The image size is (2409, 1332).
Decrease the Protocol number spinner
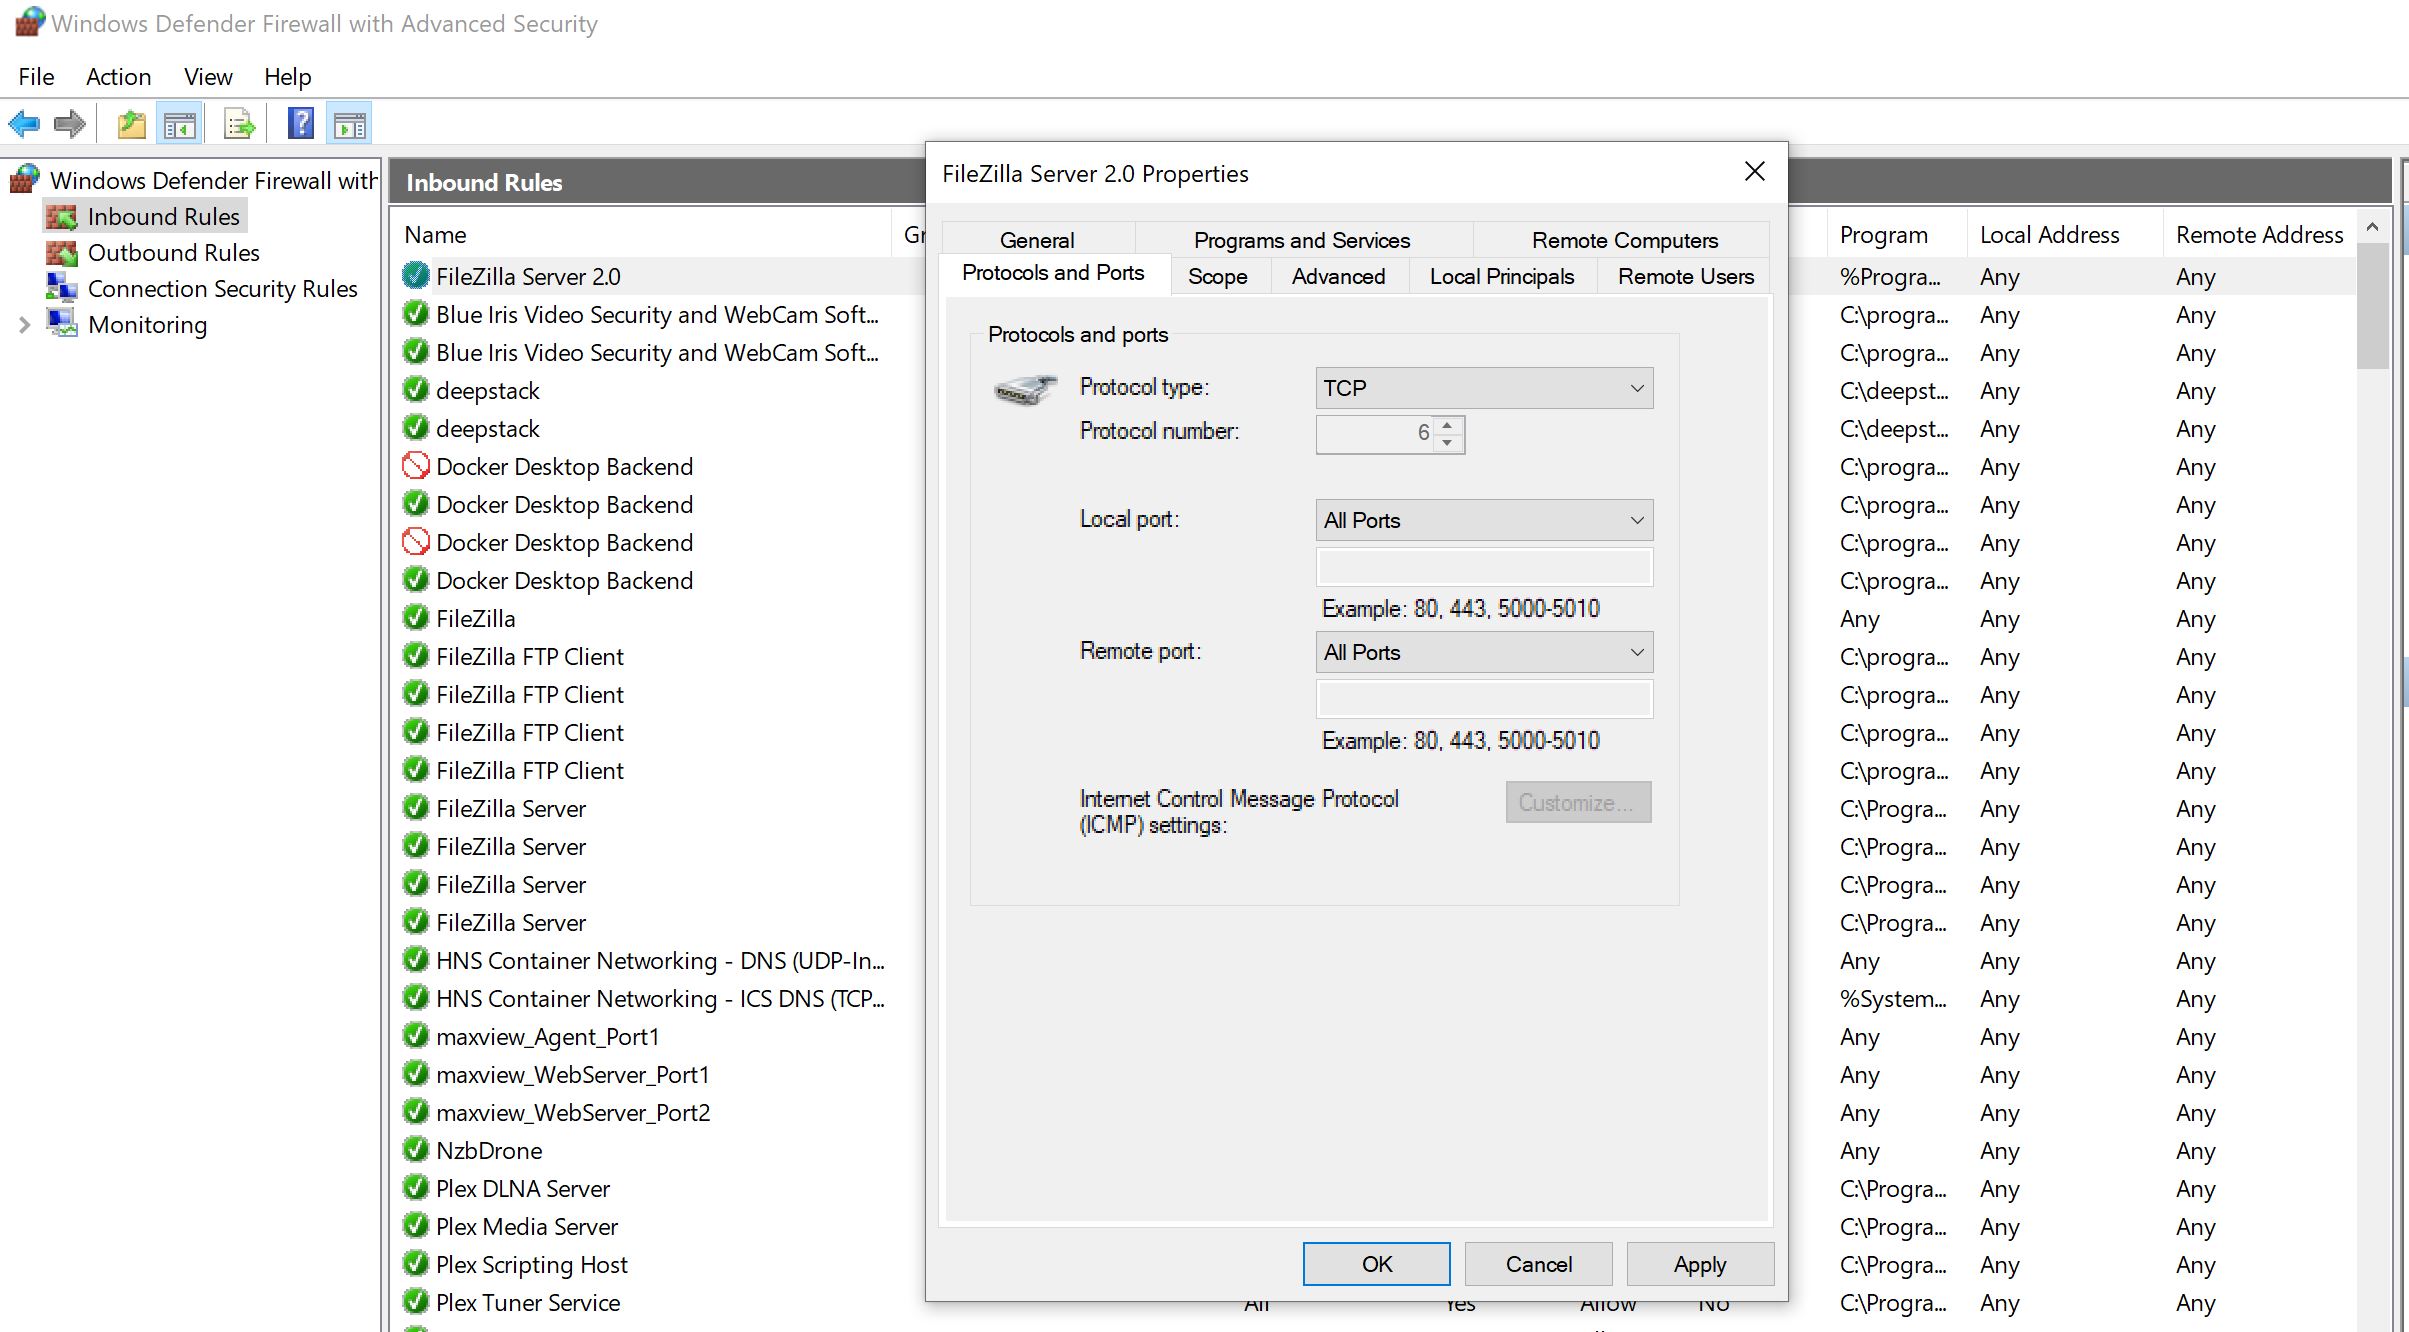[1447, 443]
